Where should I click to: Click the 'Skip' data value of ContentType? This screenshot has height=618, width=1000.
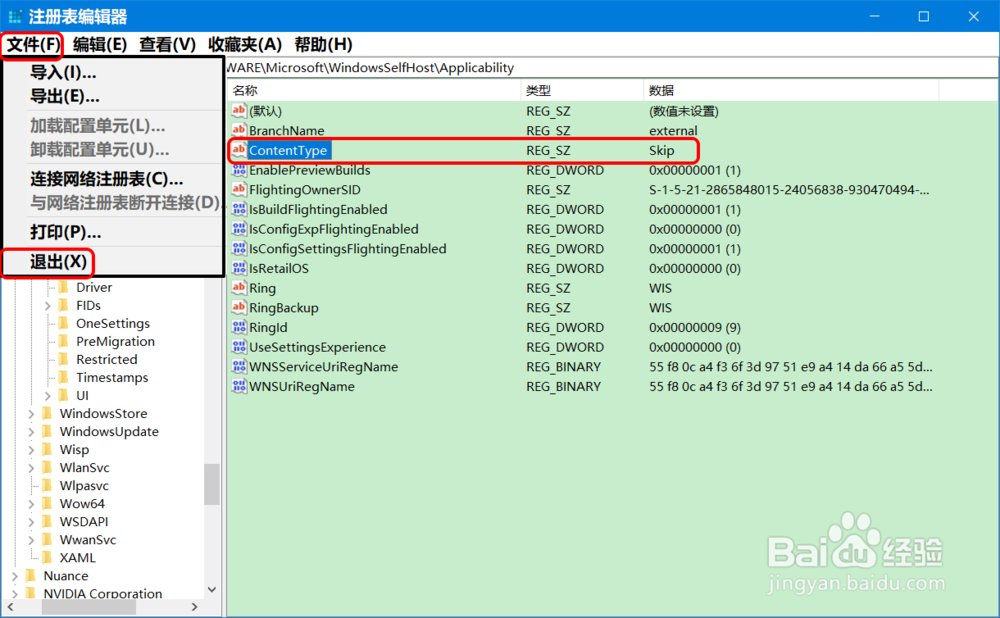pyautogui.click(x=661, y=151)
